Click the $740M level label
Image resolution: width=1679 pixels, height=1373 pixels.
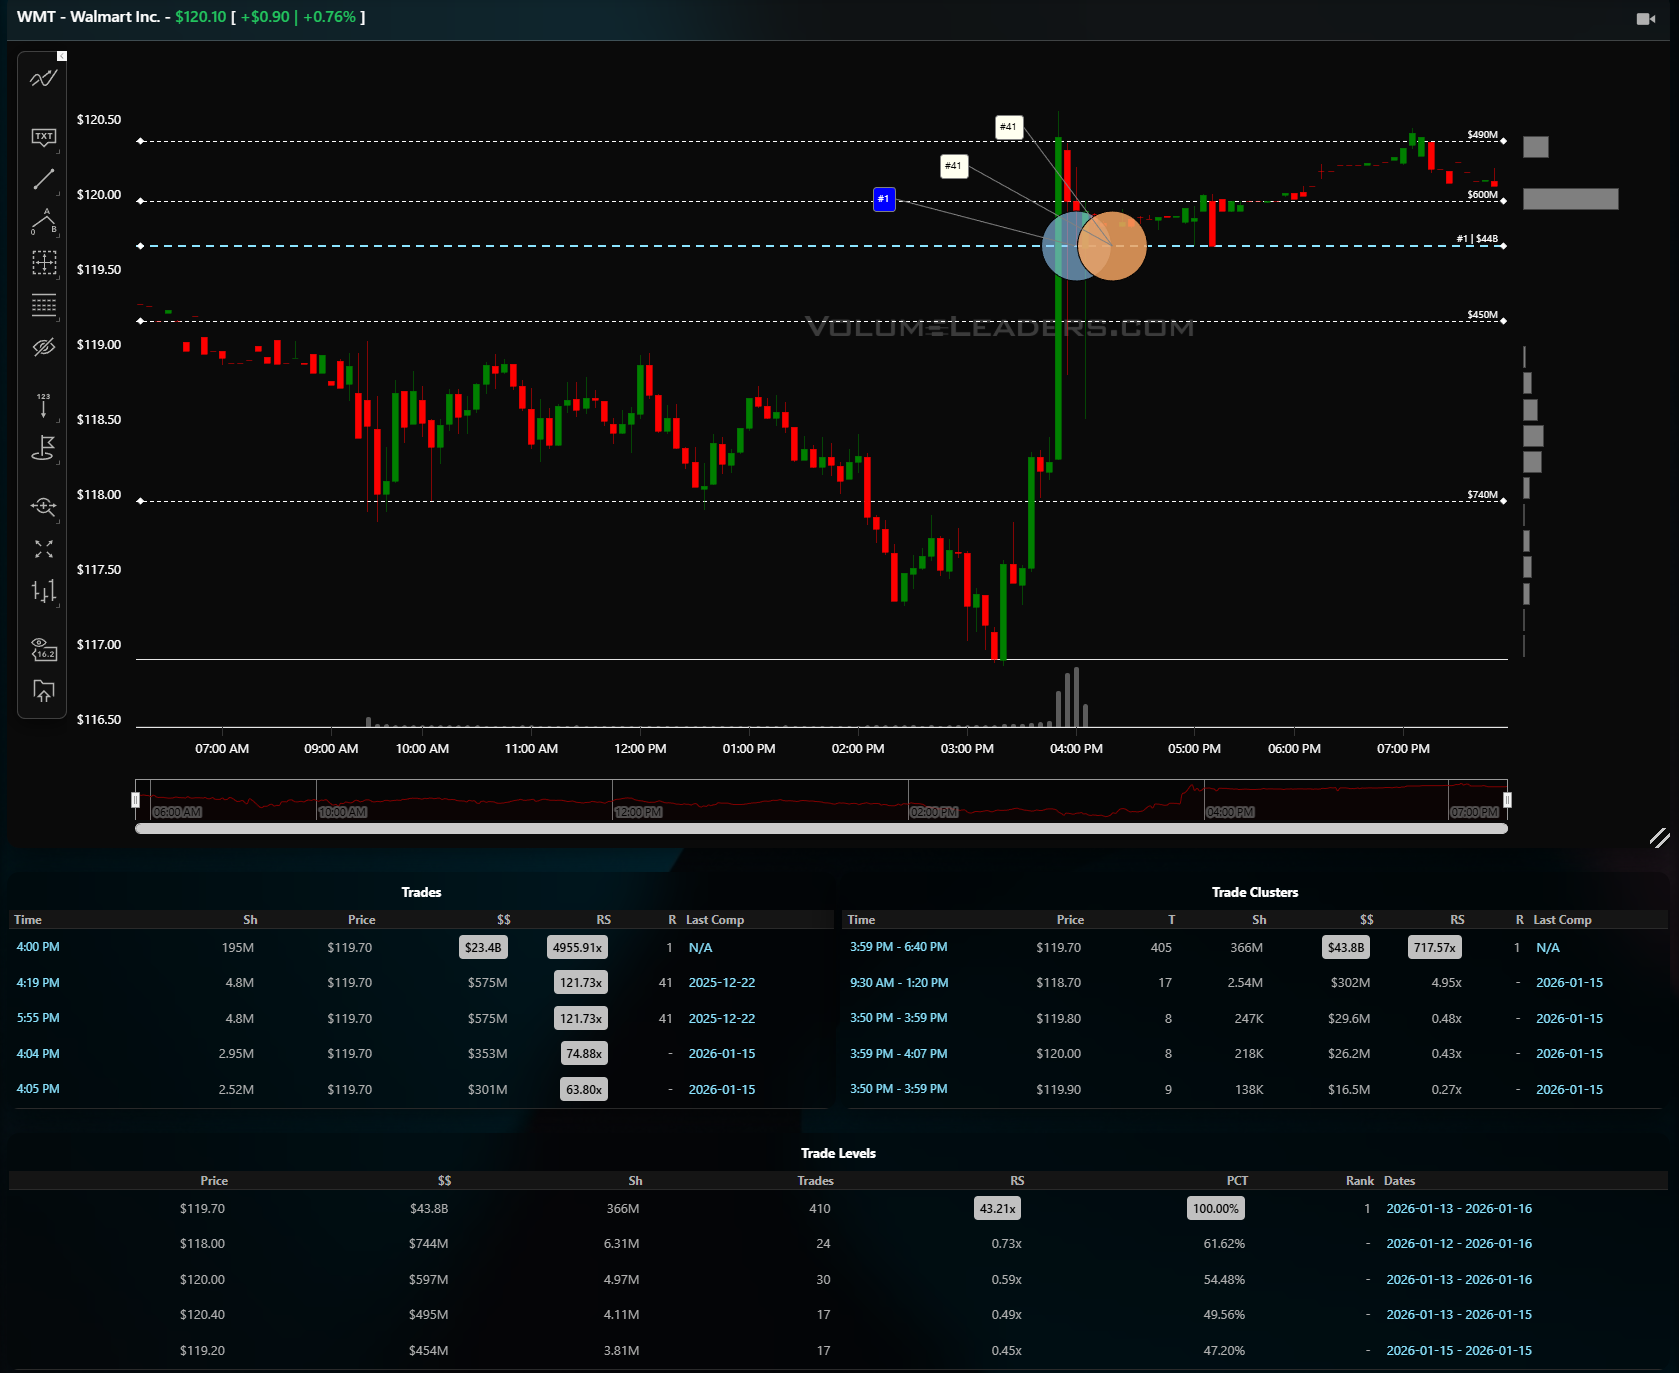point(1482,495)
